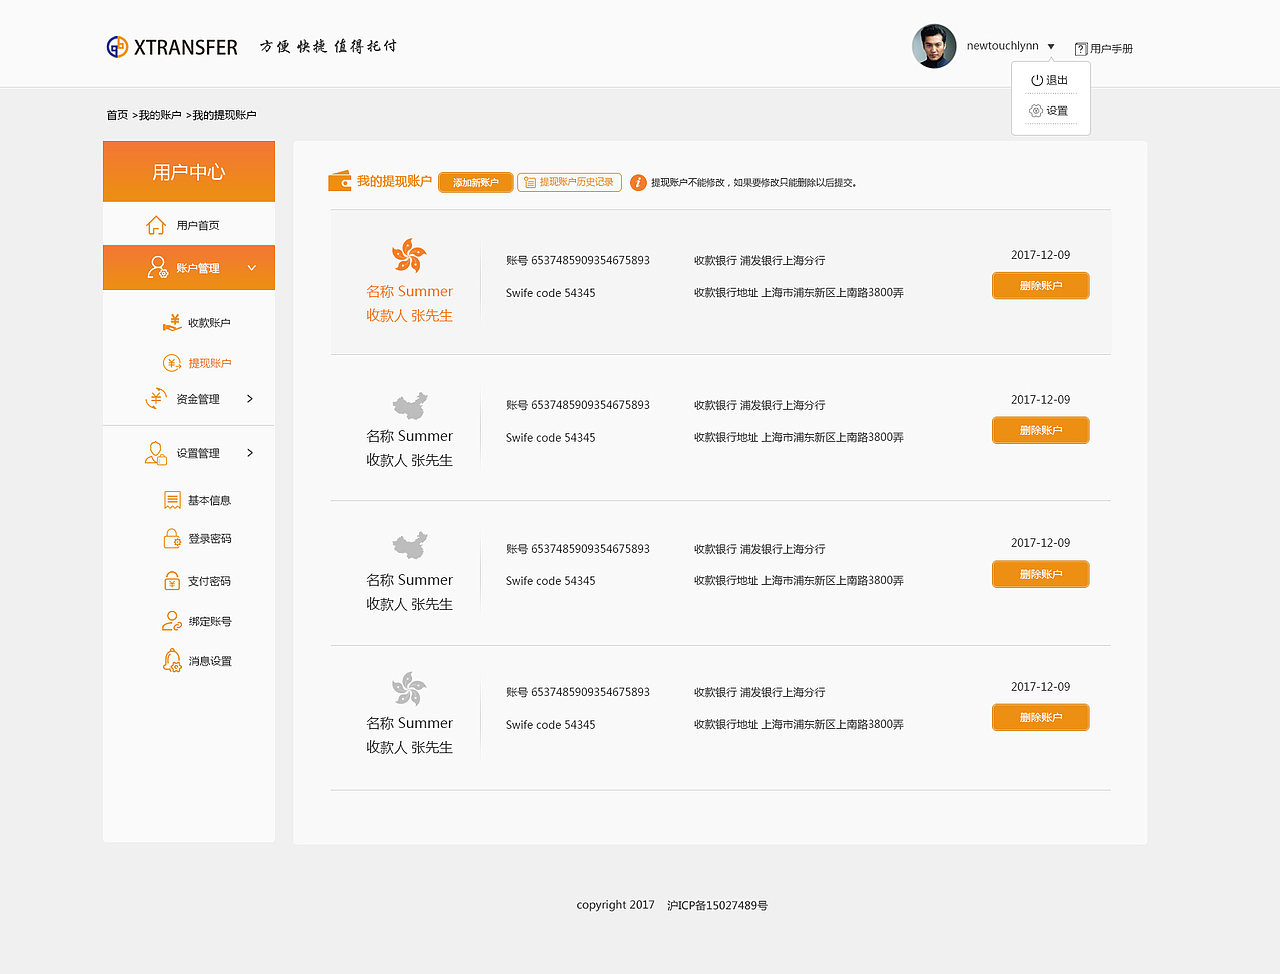Open the newtouchlynn profile avatar

point(934,46)
